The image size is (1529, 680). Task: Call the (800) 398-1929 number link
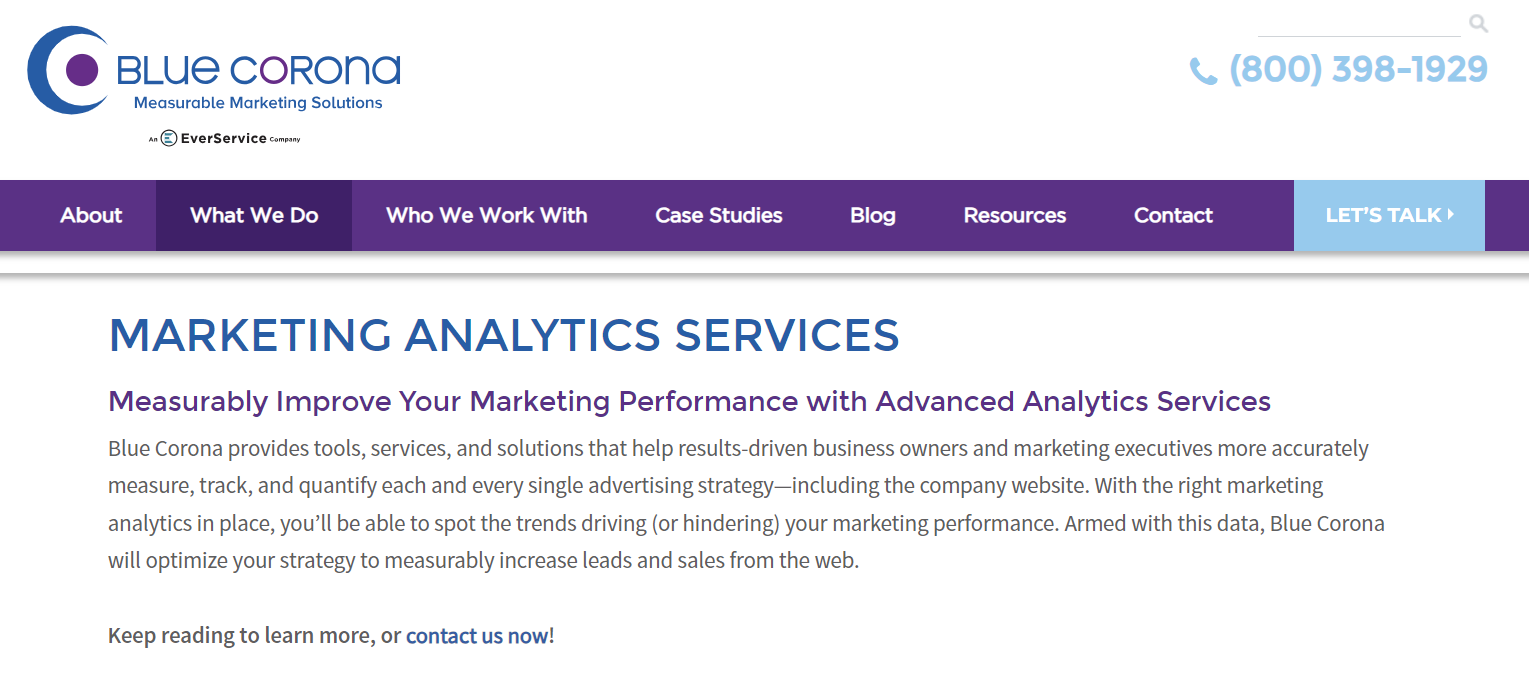pos(1358,70)
